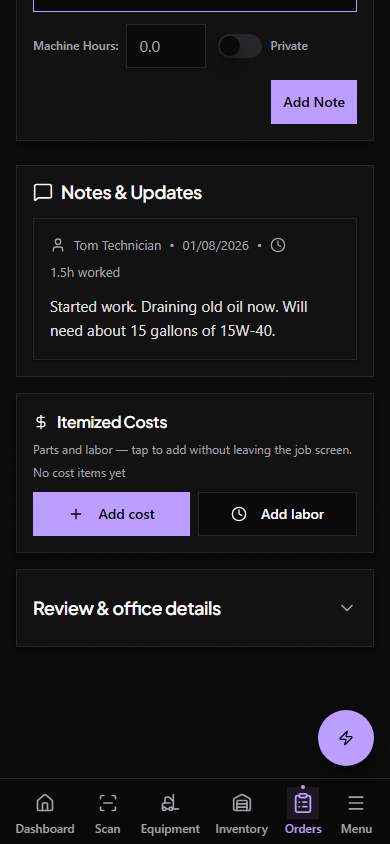Click the Add Note button
The width and height of the screenshot is (390, 844).
(x=314, y=102)
